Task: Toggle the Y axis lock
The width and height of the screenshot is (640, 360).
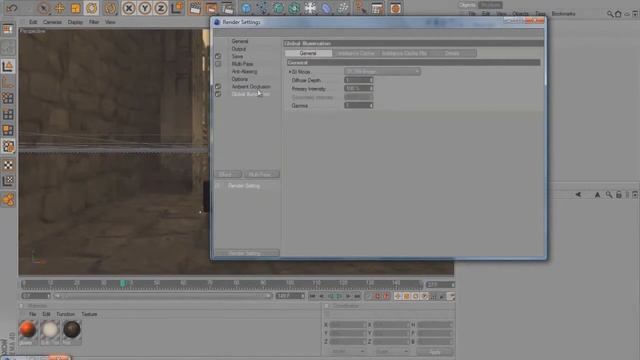Action: point(145,8)
